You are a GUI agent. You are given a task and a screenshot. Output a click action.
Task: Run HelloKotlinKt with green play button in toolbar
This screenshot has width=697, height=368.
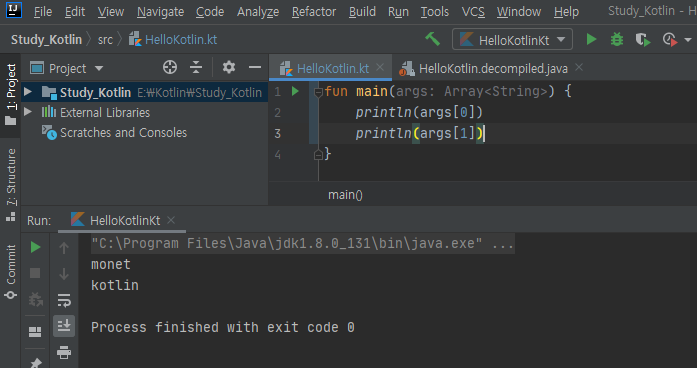click(591, 39)
